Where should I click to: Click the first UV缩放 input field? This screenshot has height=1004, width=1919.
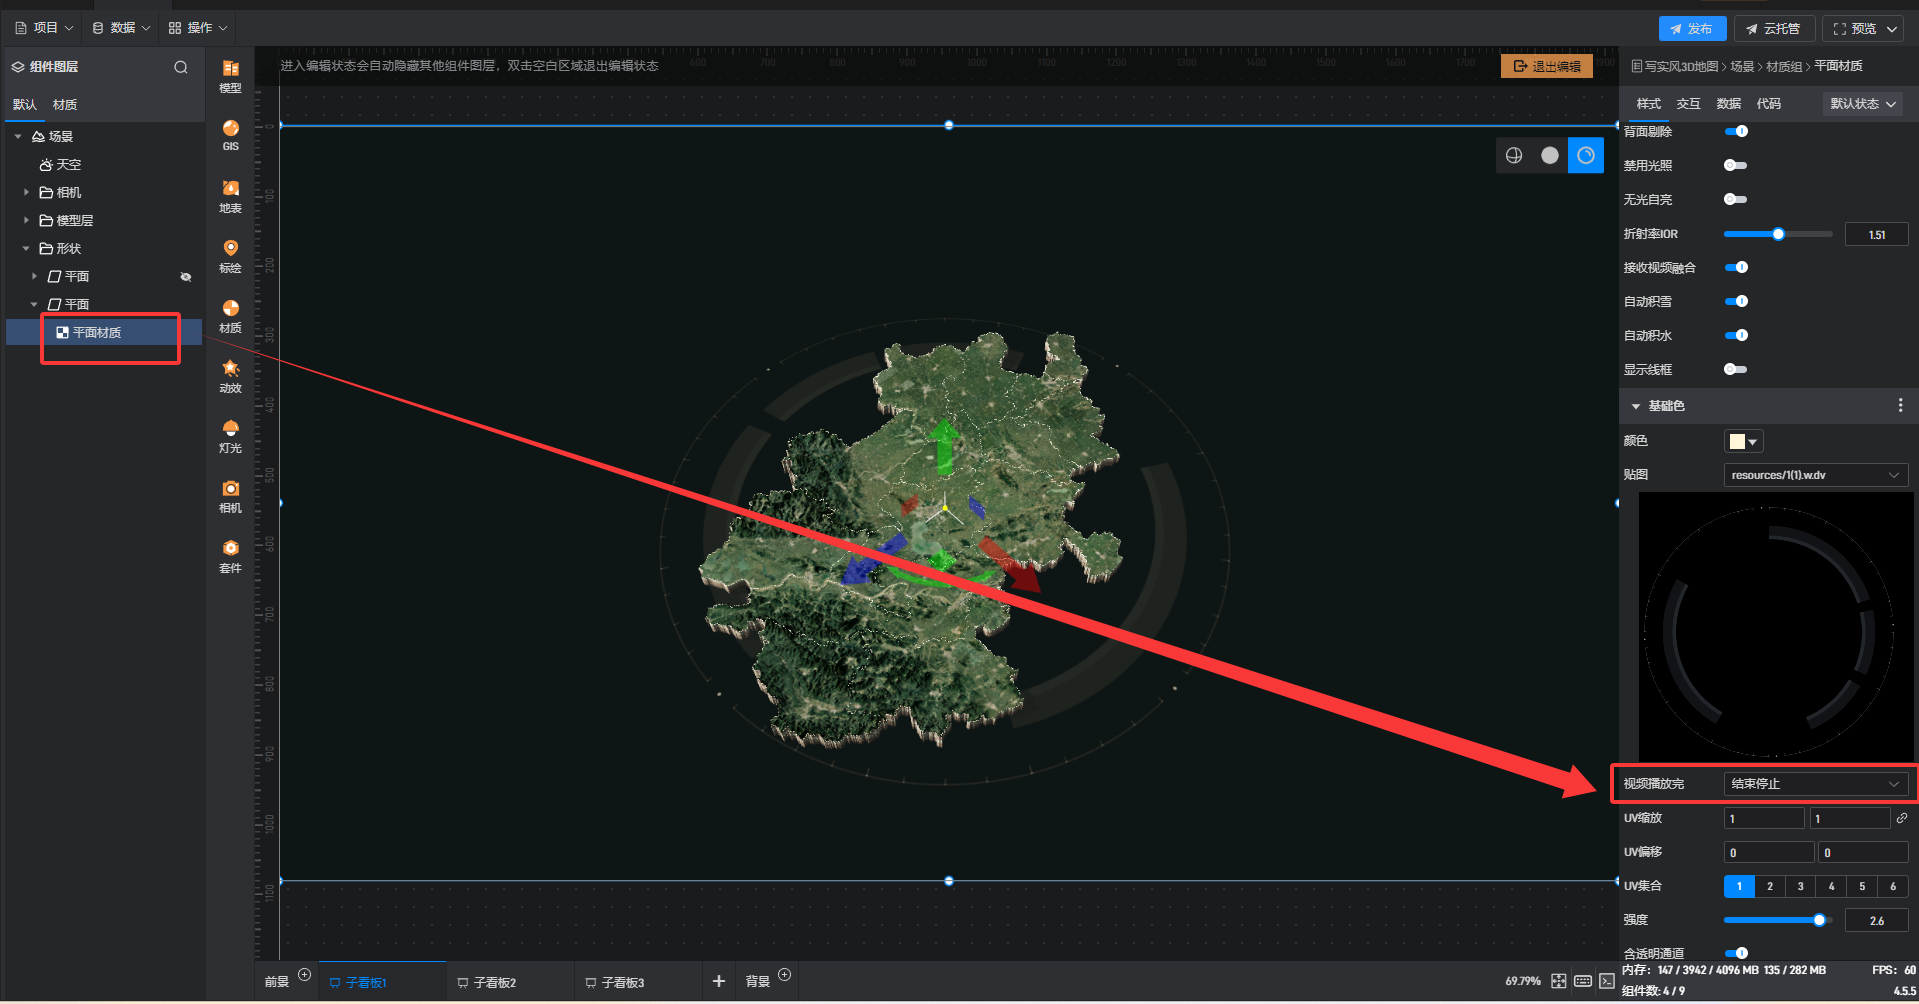click(1763, 819)
